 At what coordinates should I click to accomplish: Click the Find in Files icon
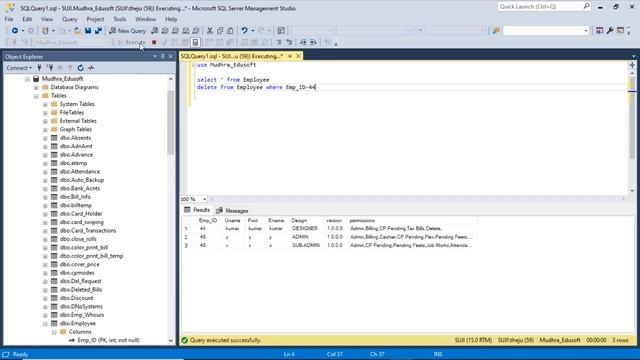(x=496, y=31)
